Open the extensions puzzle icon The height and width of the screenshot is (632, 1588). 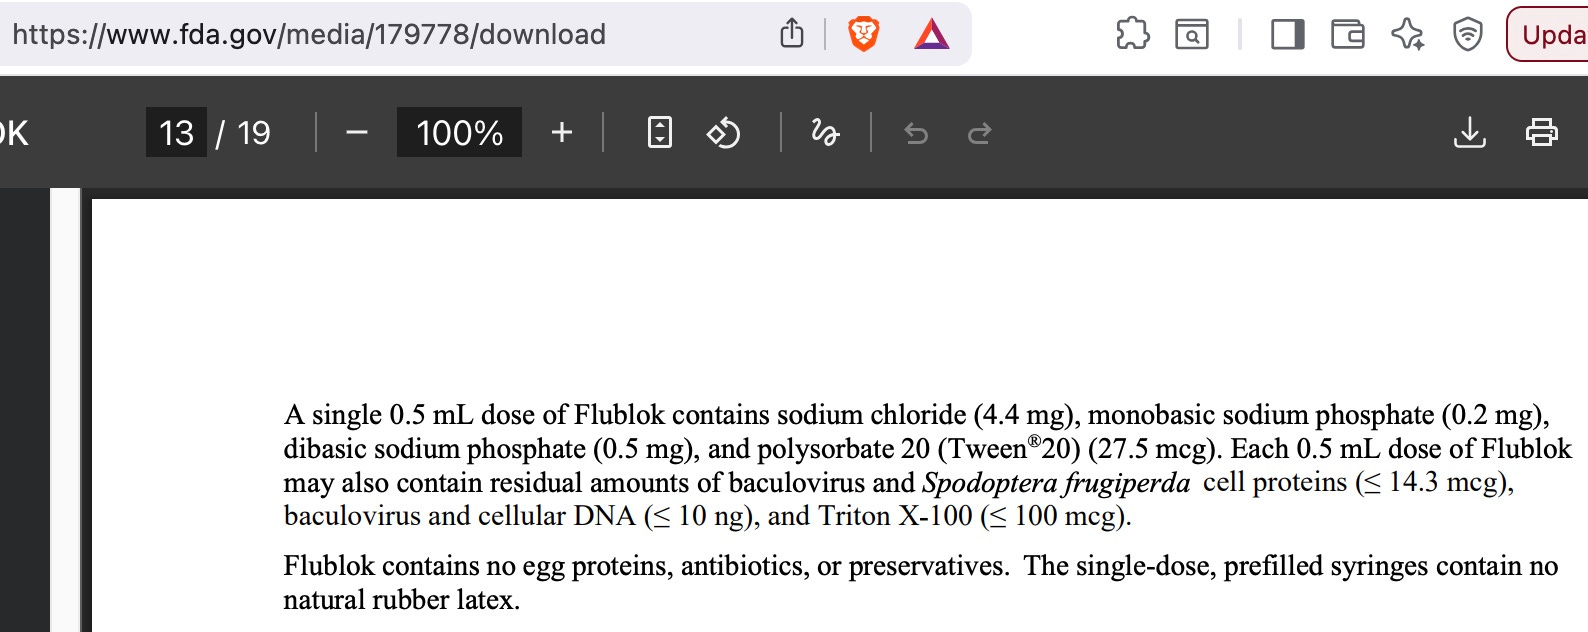coord(1132,34)
